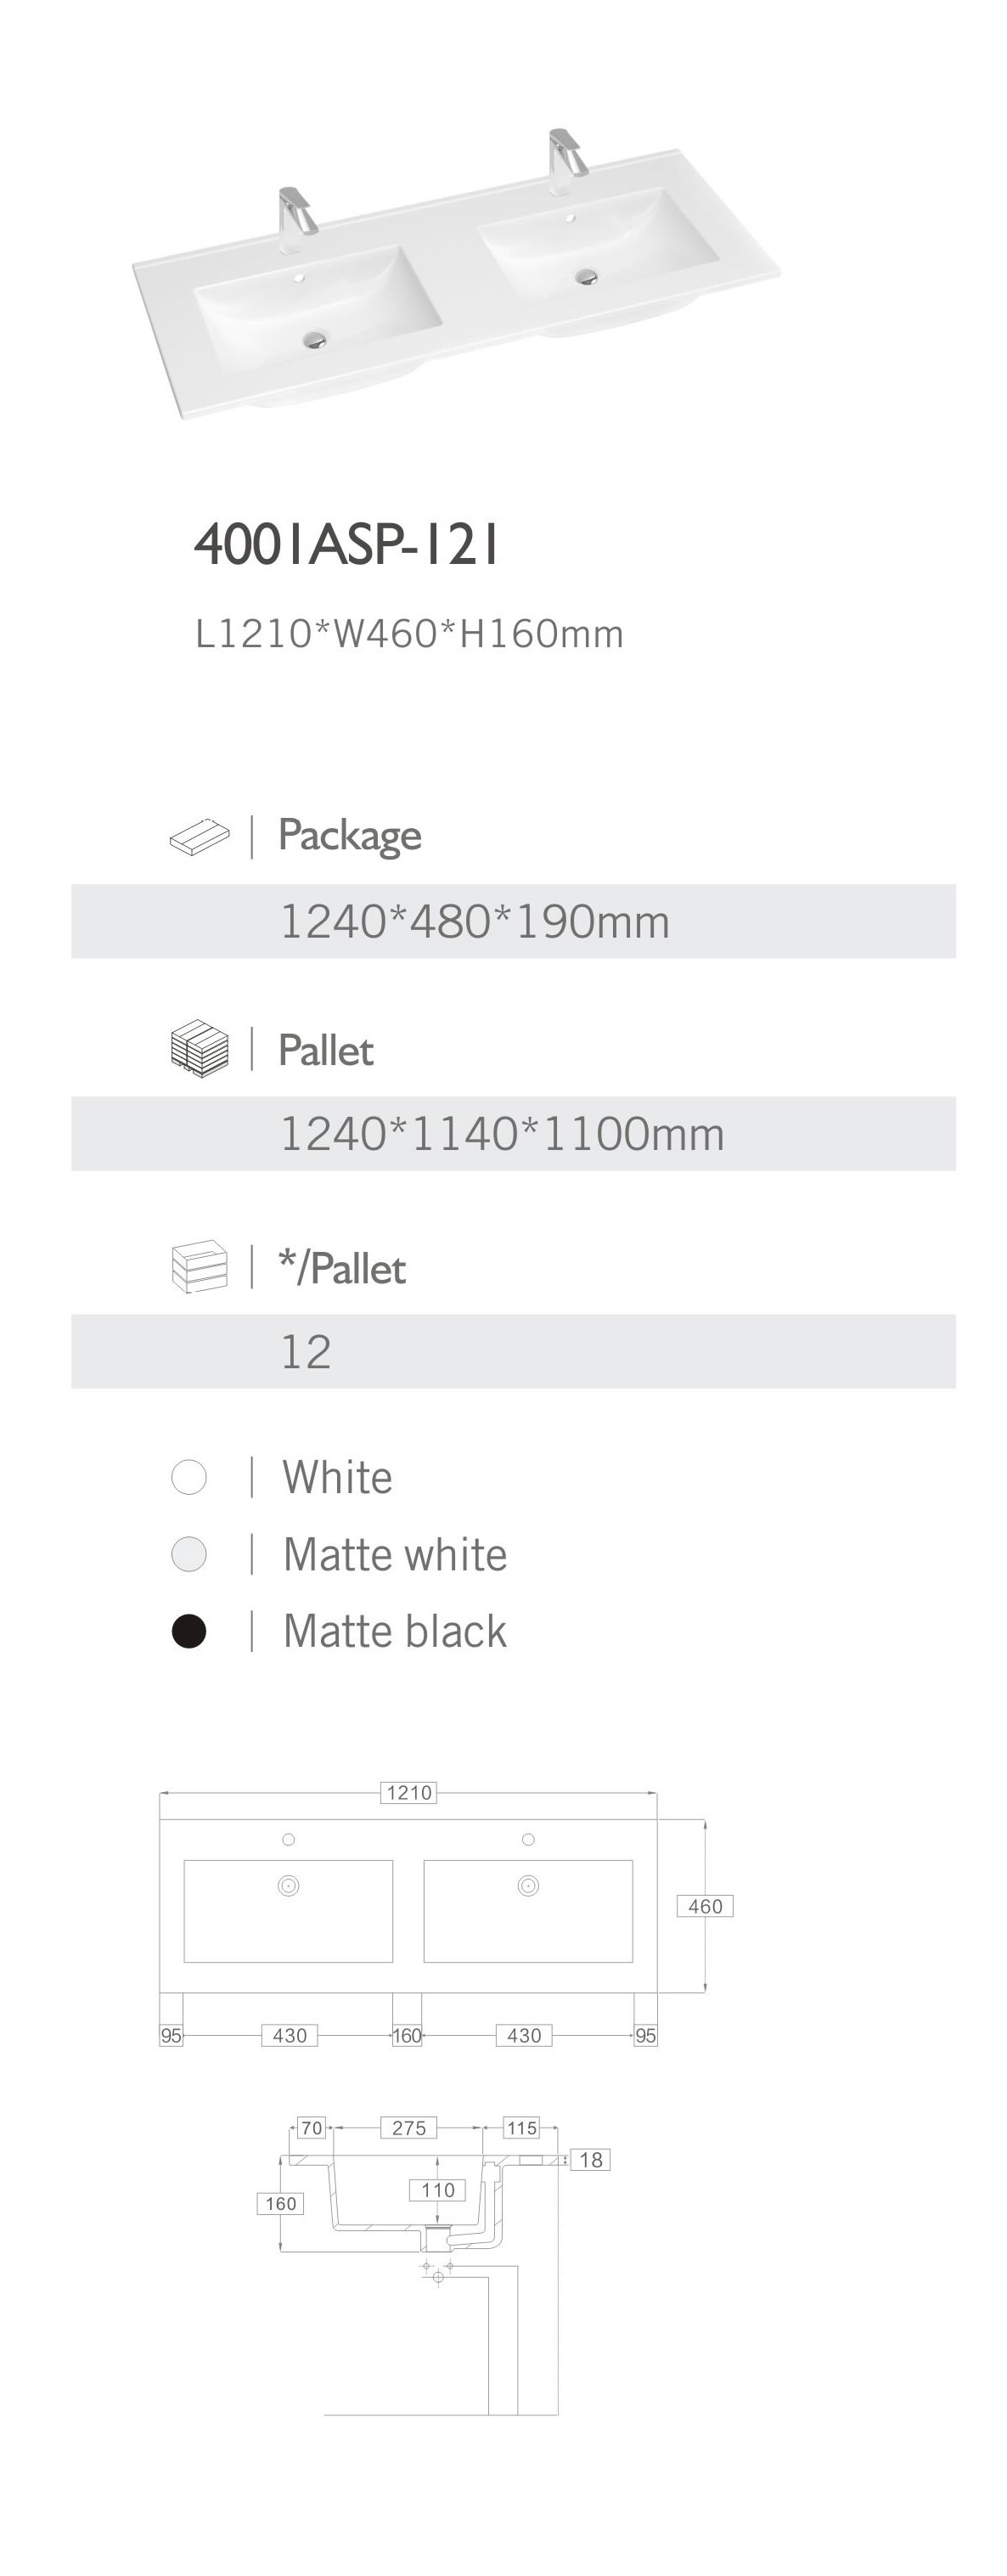This screenshot has height=2576, width=1007.
Task: Click the 1210 width dimension label
Action: 409,1792
